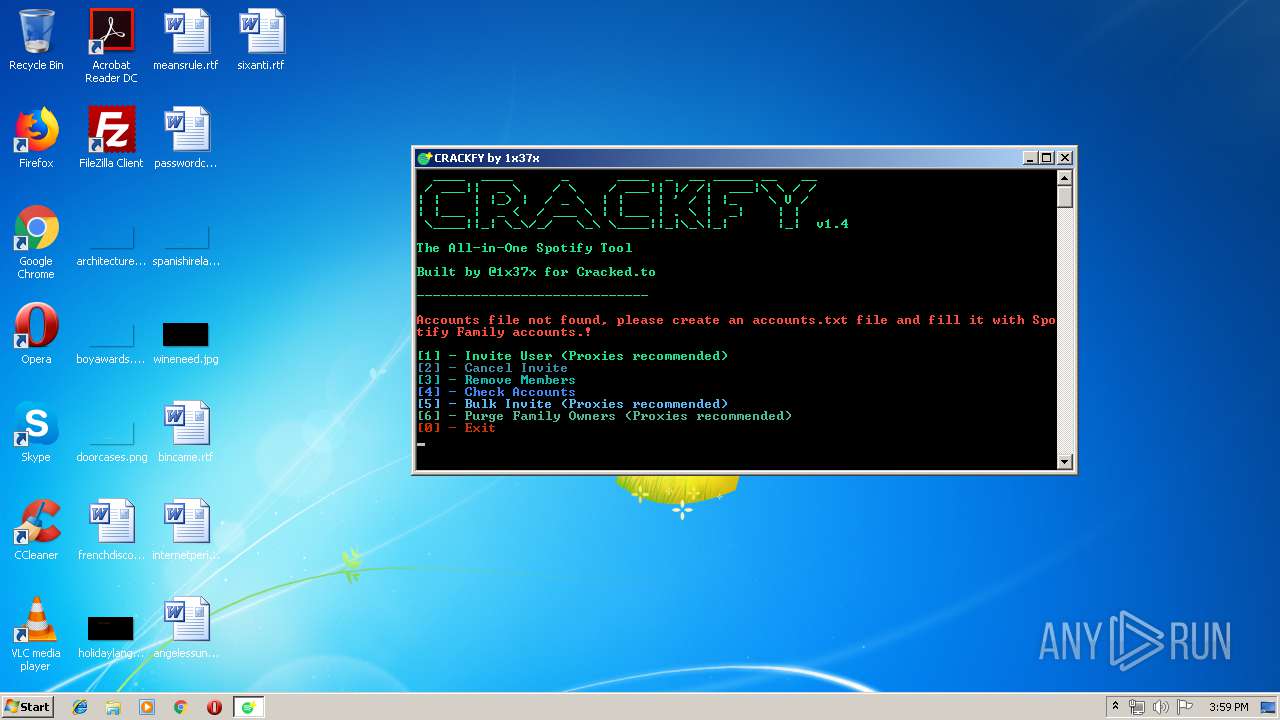Image resolution: width=1280 pixels, height=720 pixels.
Task: Click 'The All-in-One Spotify Tool' text
Action: pos(524,248)
